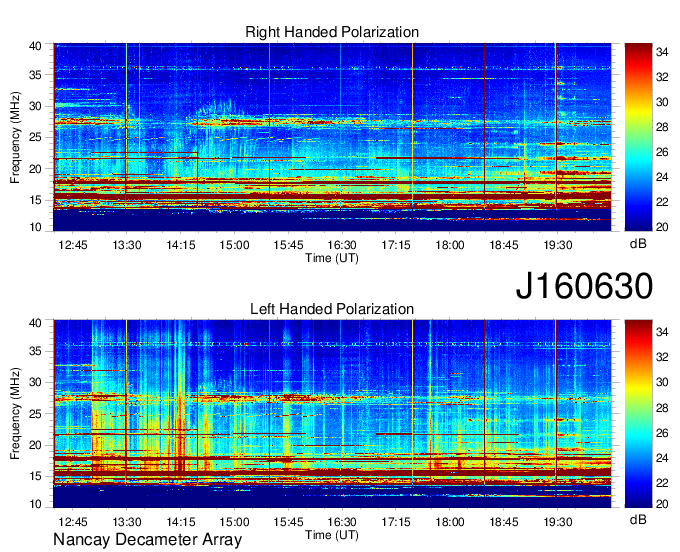Click the bottom plot's Time (UT) axis label

[332, 535]
